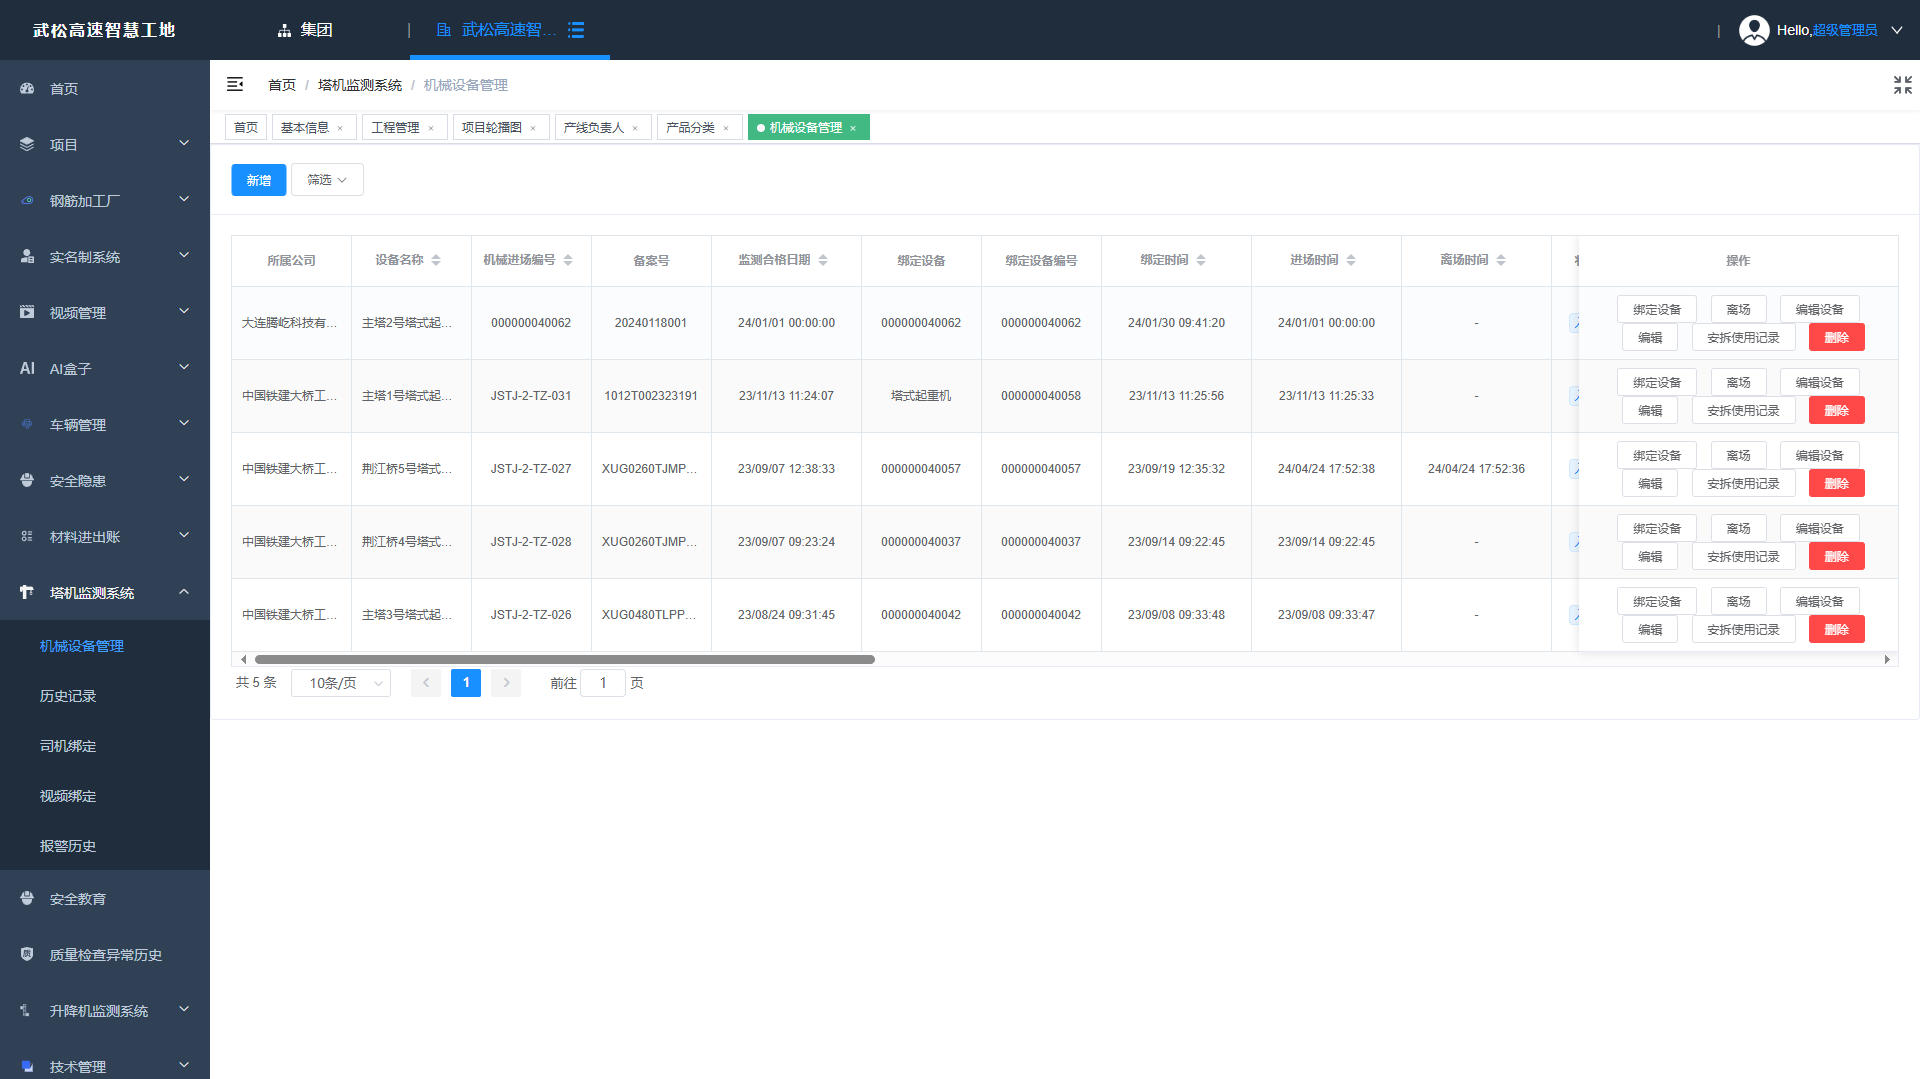Click the project list icon in top bar
This screenshot has height=1079, width=1920.
[576, 30]
